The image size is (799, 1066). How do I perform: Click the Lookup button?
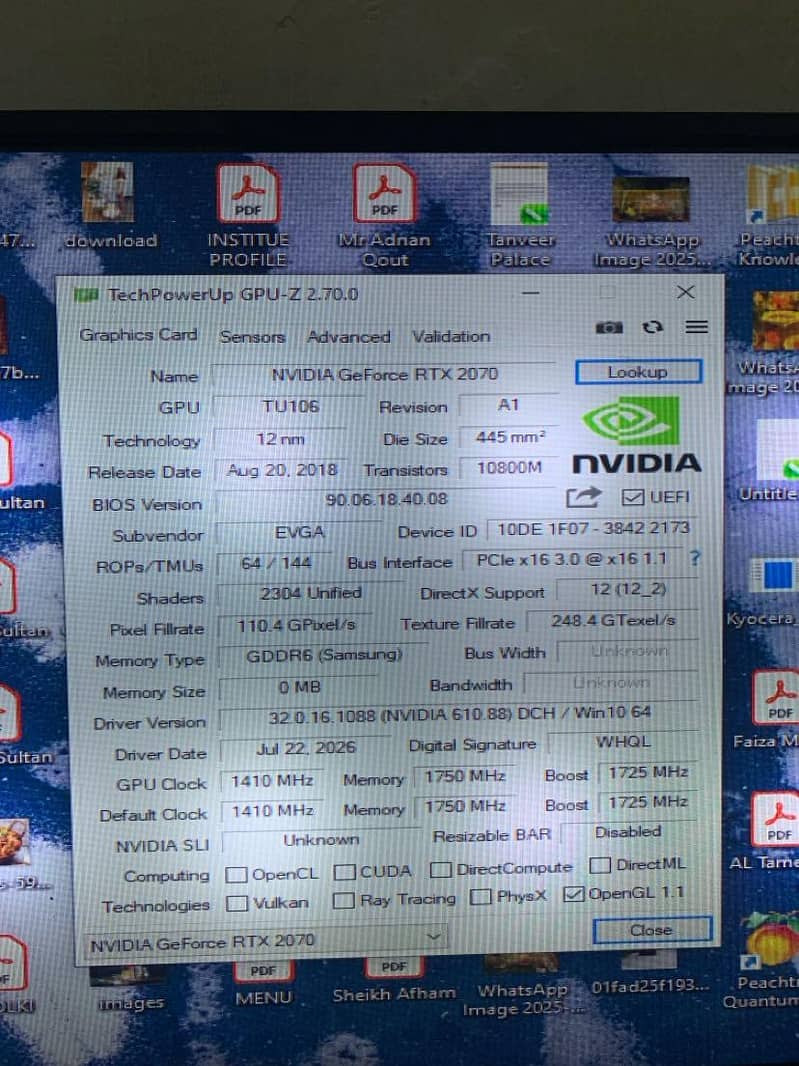click(638, 372)
